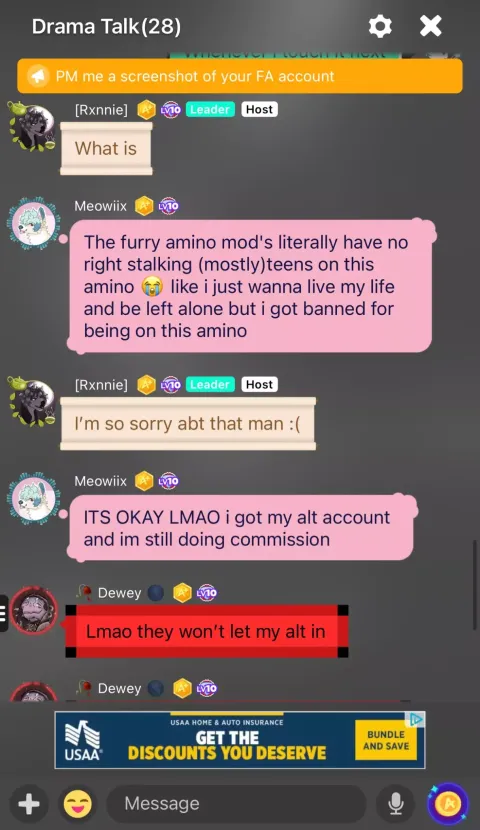Tap the Leader badge on the first [Rxnnie] message
Screen dimensions: 480x830
[x=210, y=110]
